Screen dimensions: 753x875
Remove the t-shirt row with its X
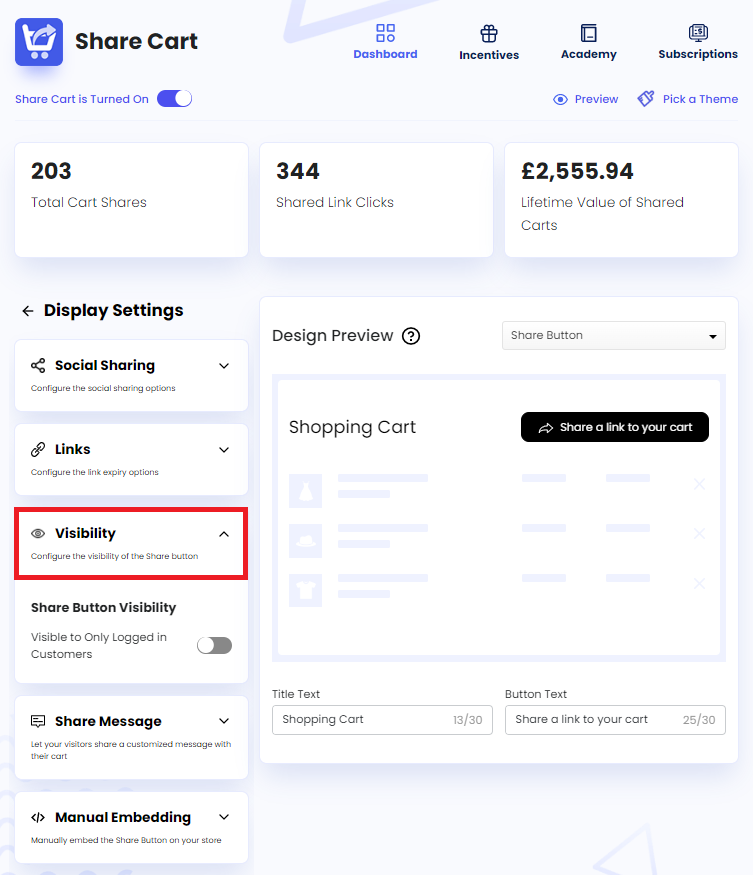(x=699, y=584)
